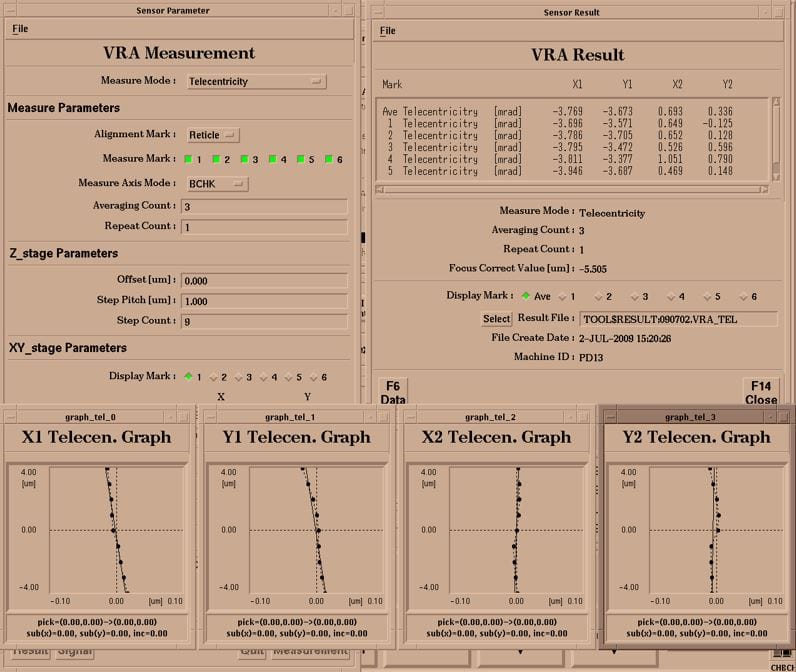
Task: Maximize the graph_tel_2 window
Action: pyautogui.click(x=582, y=417)
